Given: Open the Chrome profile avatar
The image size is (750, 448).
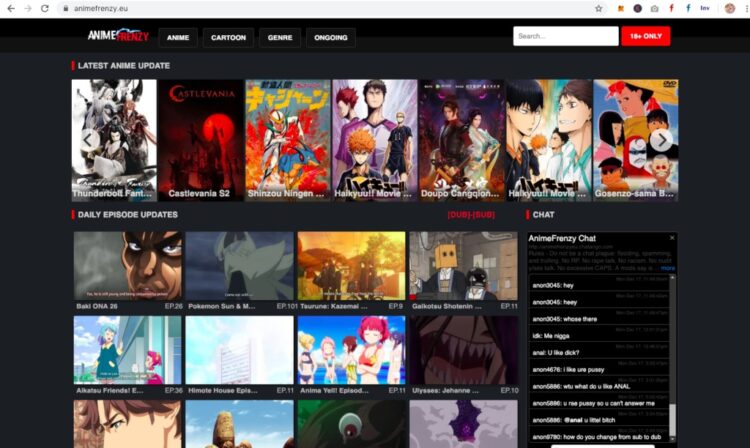Looking at the screenshot, I should 729,8.
